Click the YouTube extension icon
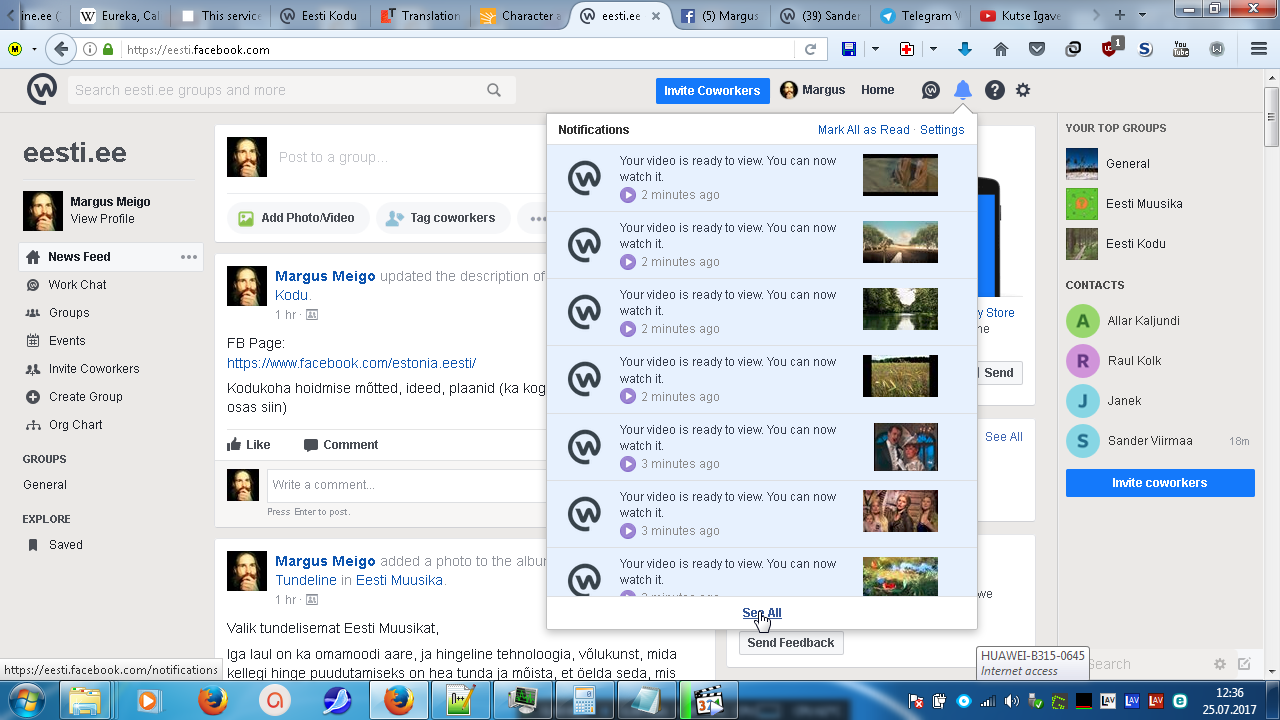1280x720 pixels. tap(1181, 49)
